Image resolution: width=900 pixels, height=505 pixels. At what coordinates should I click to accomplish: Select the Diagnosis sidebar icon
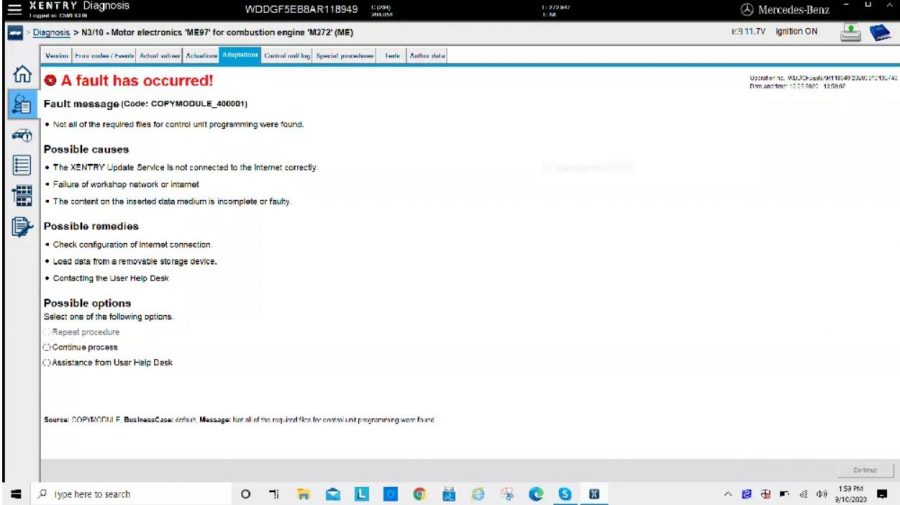20,105
